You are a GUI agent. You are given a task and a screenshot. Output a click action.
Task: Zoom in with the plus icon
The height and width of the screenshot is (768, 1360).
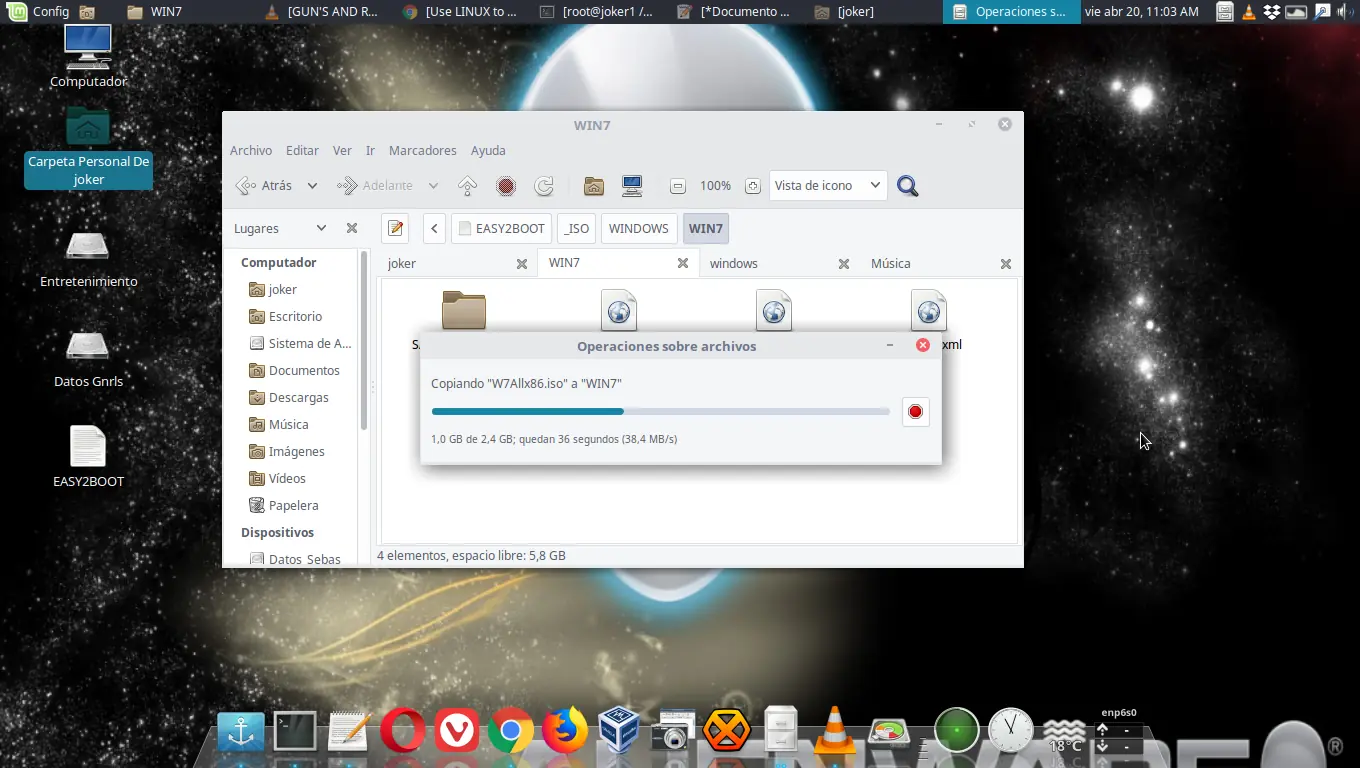pyautogui.click(x=753, y=186)
